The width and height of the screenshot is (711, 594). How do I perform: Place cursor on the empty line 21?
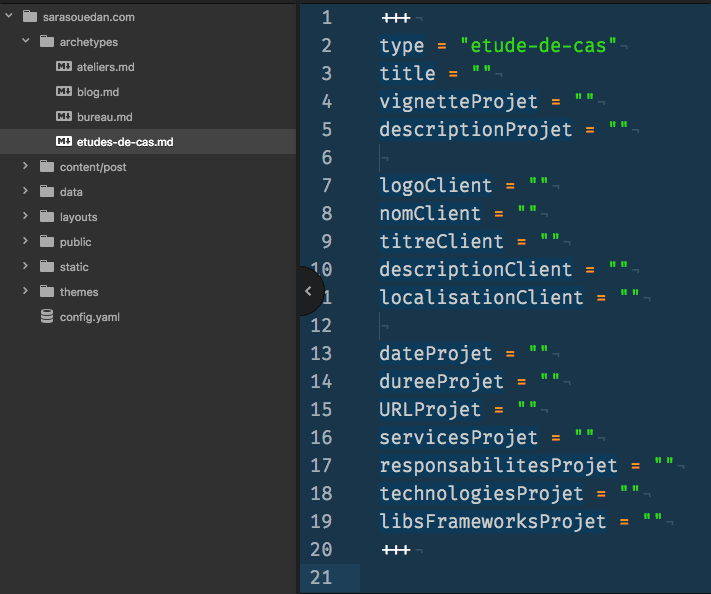500,577
